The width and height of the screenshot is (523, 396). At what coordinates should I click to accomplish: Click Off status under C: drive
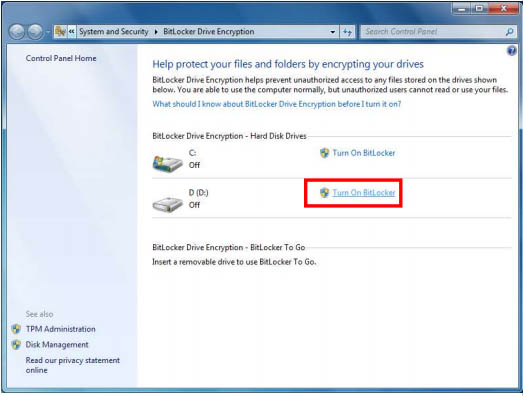[194, 165]
